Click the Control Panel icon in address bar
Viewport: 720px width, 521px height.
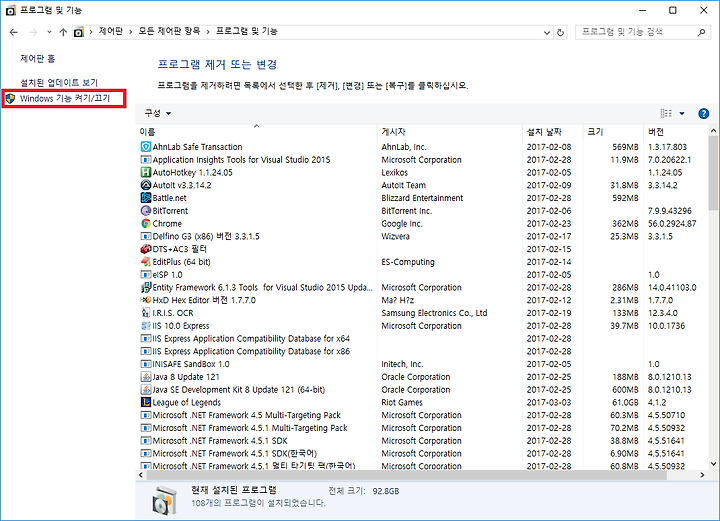pyautogui.click(x=79, y=32)
